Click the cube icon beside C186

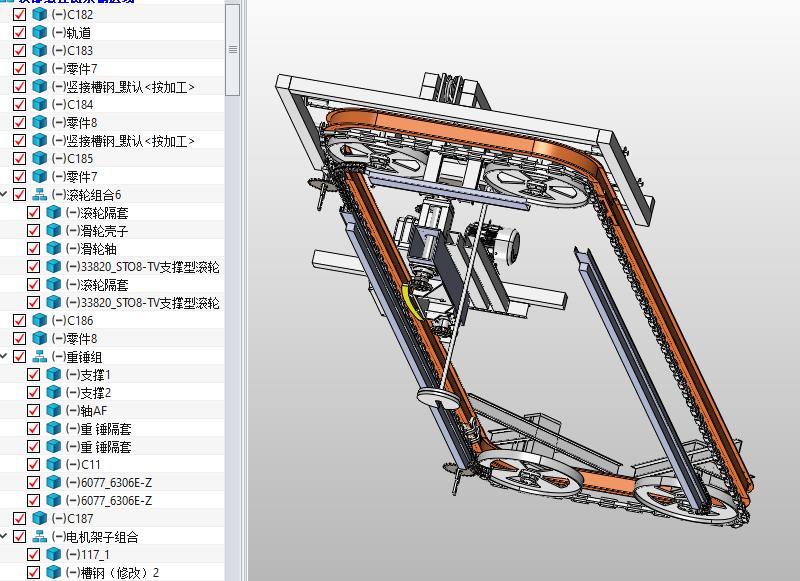[x=39, y=320]
